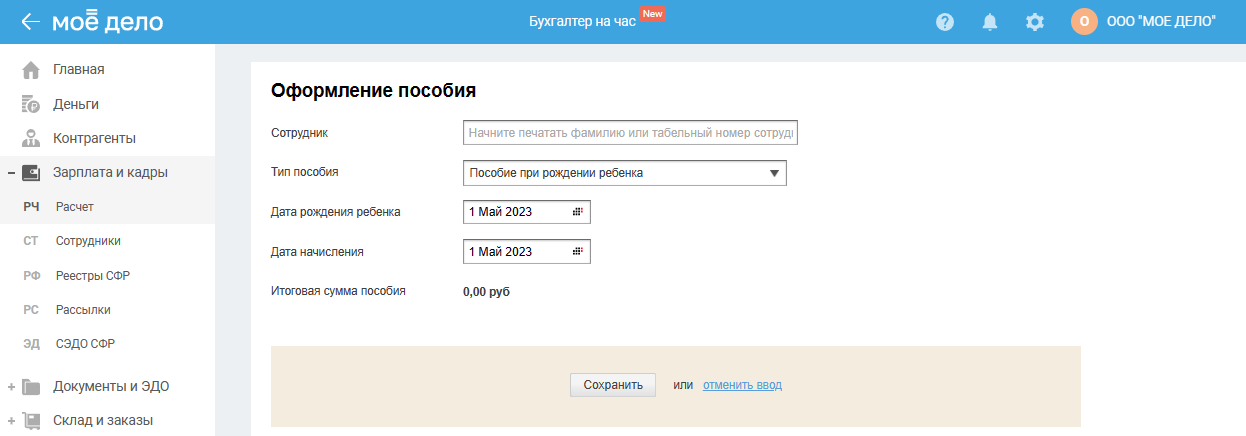Viewport: 1246px width, 436px height.
Task: Open the Деньги section
Action: [x=76, y=104]
